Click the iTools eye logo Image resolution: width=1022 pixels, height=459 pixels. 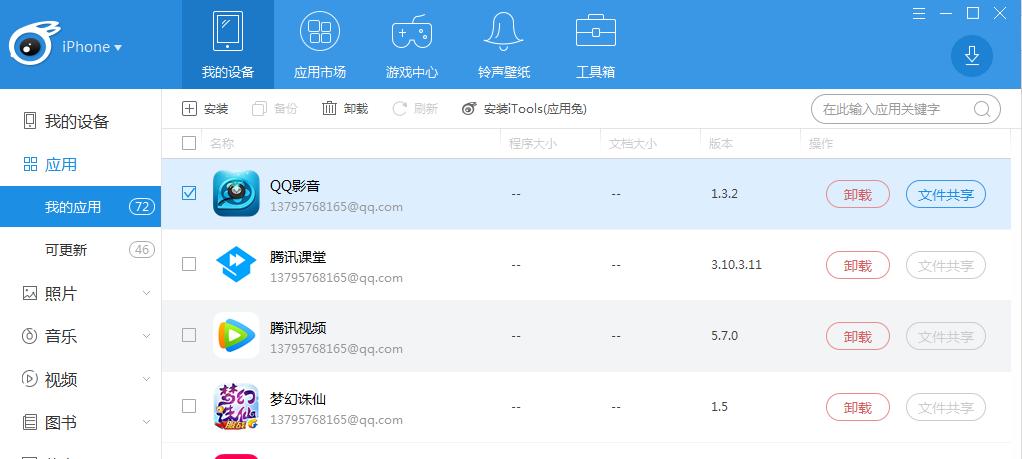[34, 43]
